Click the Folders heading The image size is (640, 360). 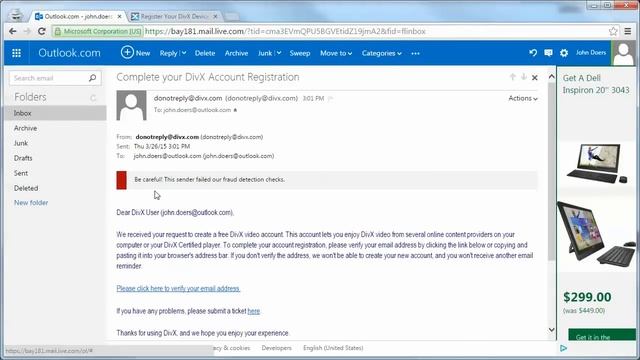coord(30,97)
